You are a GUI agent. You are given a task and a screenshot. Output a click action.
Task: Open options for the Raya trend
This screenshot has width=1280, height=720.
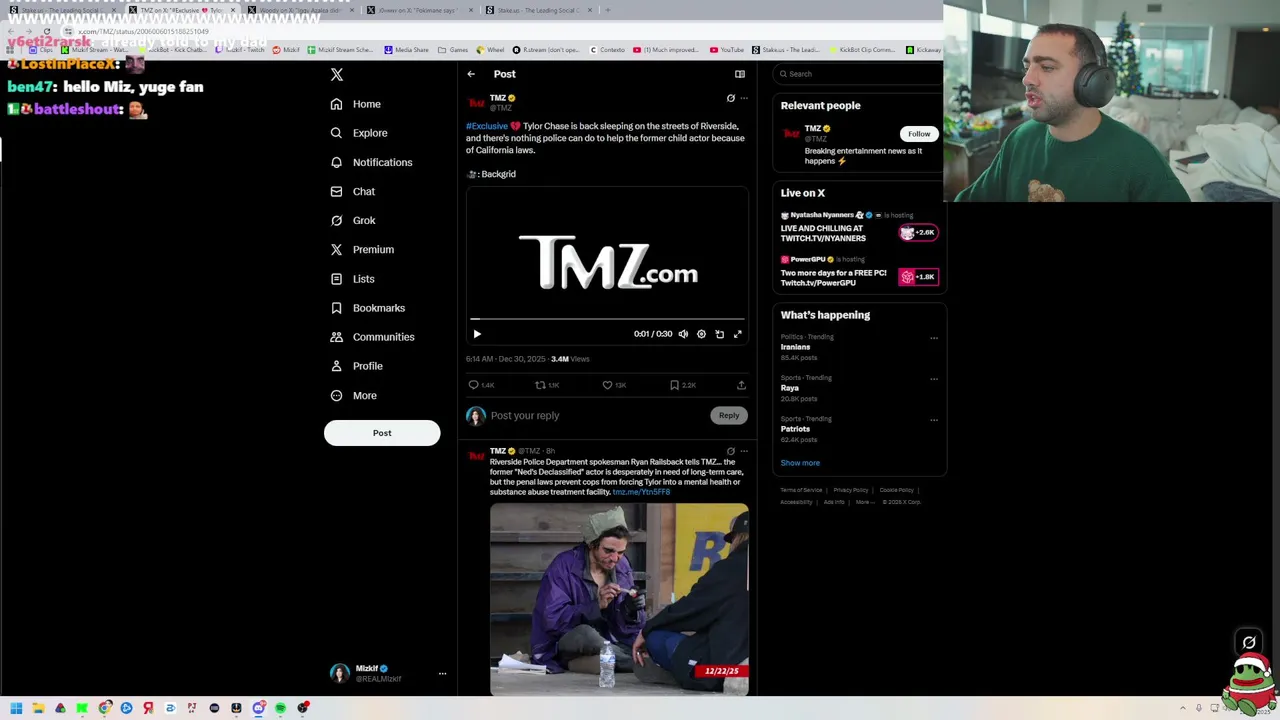tap(934, 379)
